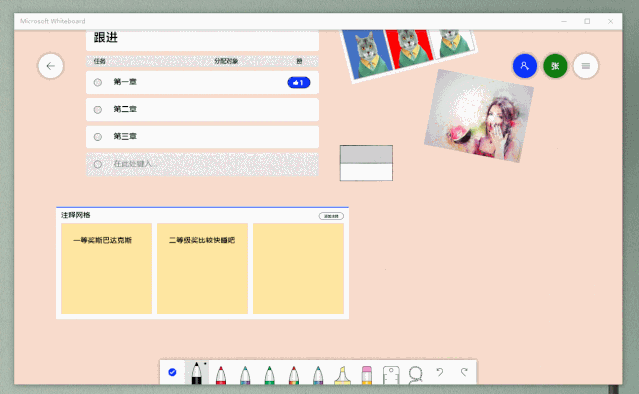Check the circle for 第三章 task

click(x=98, y=137)
